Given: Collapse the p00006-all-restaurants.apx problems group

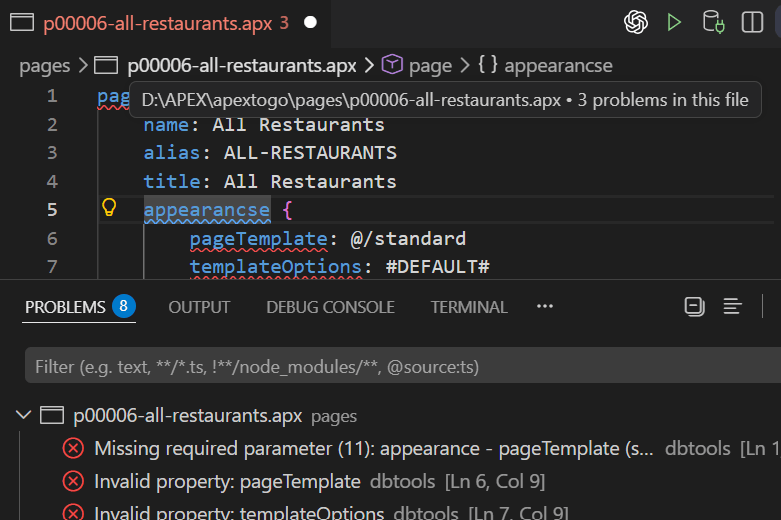Looking at the screenshot, I should pyautogui.click(x=23, y=415).
